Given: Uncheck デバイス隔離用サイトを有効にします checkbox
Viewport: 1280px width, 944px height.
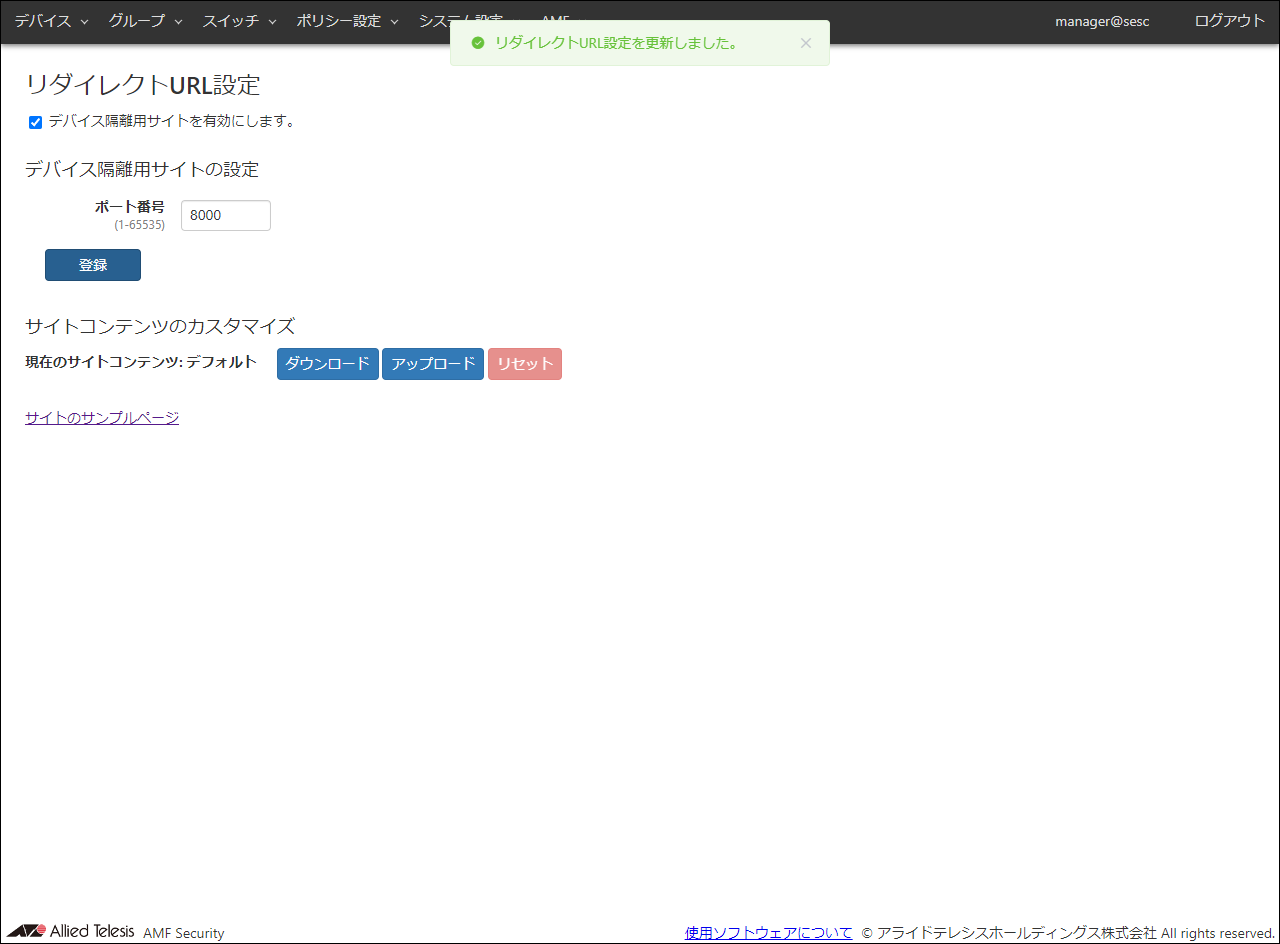Looking at the screenshot, I should click(x=36, y=122).
